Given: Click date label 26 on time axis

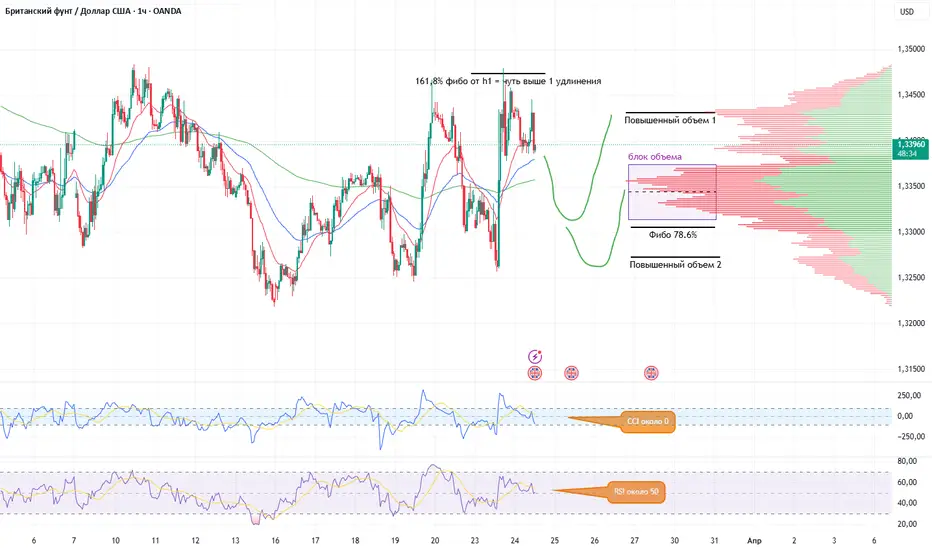Looking at the screenshot, I should pyautogui.click(x=594, y=540).
